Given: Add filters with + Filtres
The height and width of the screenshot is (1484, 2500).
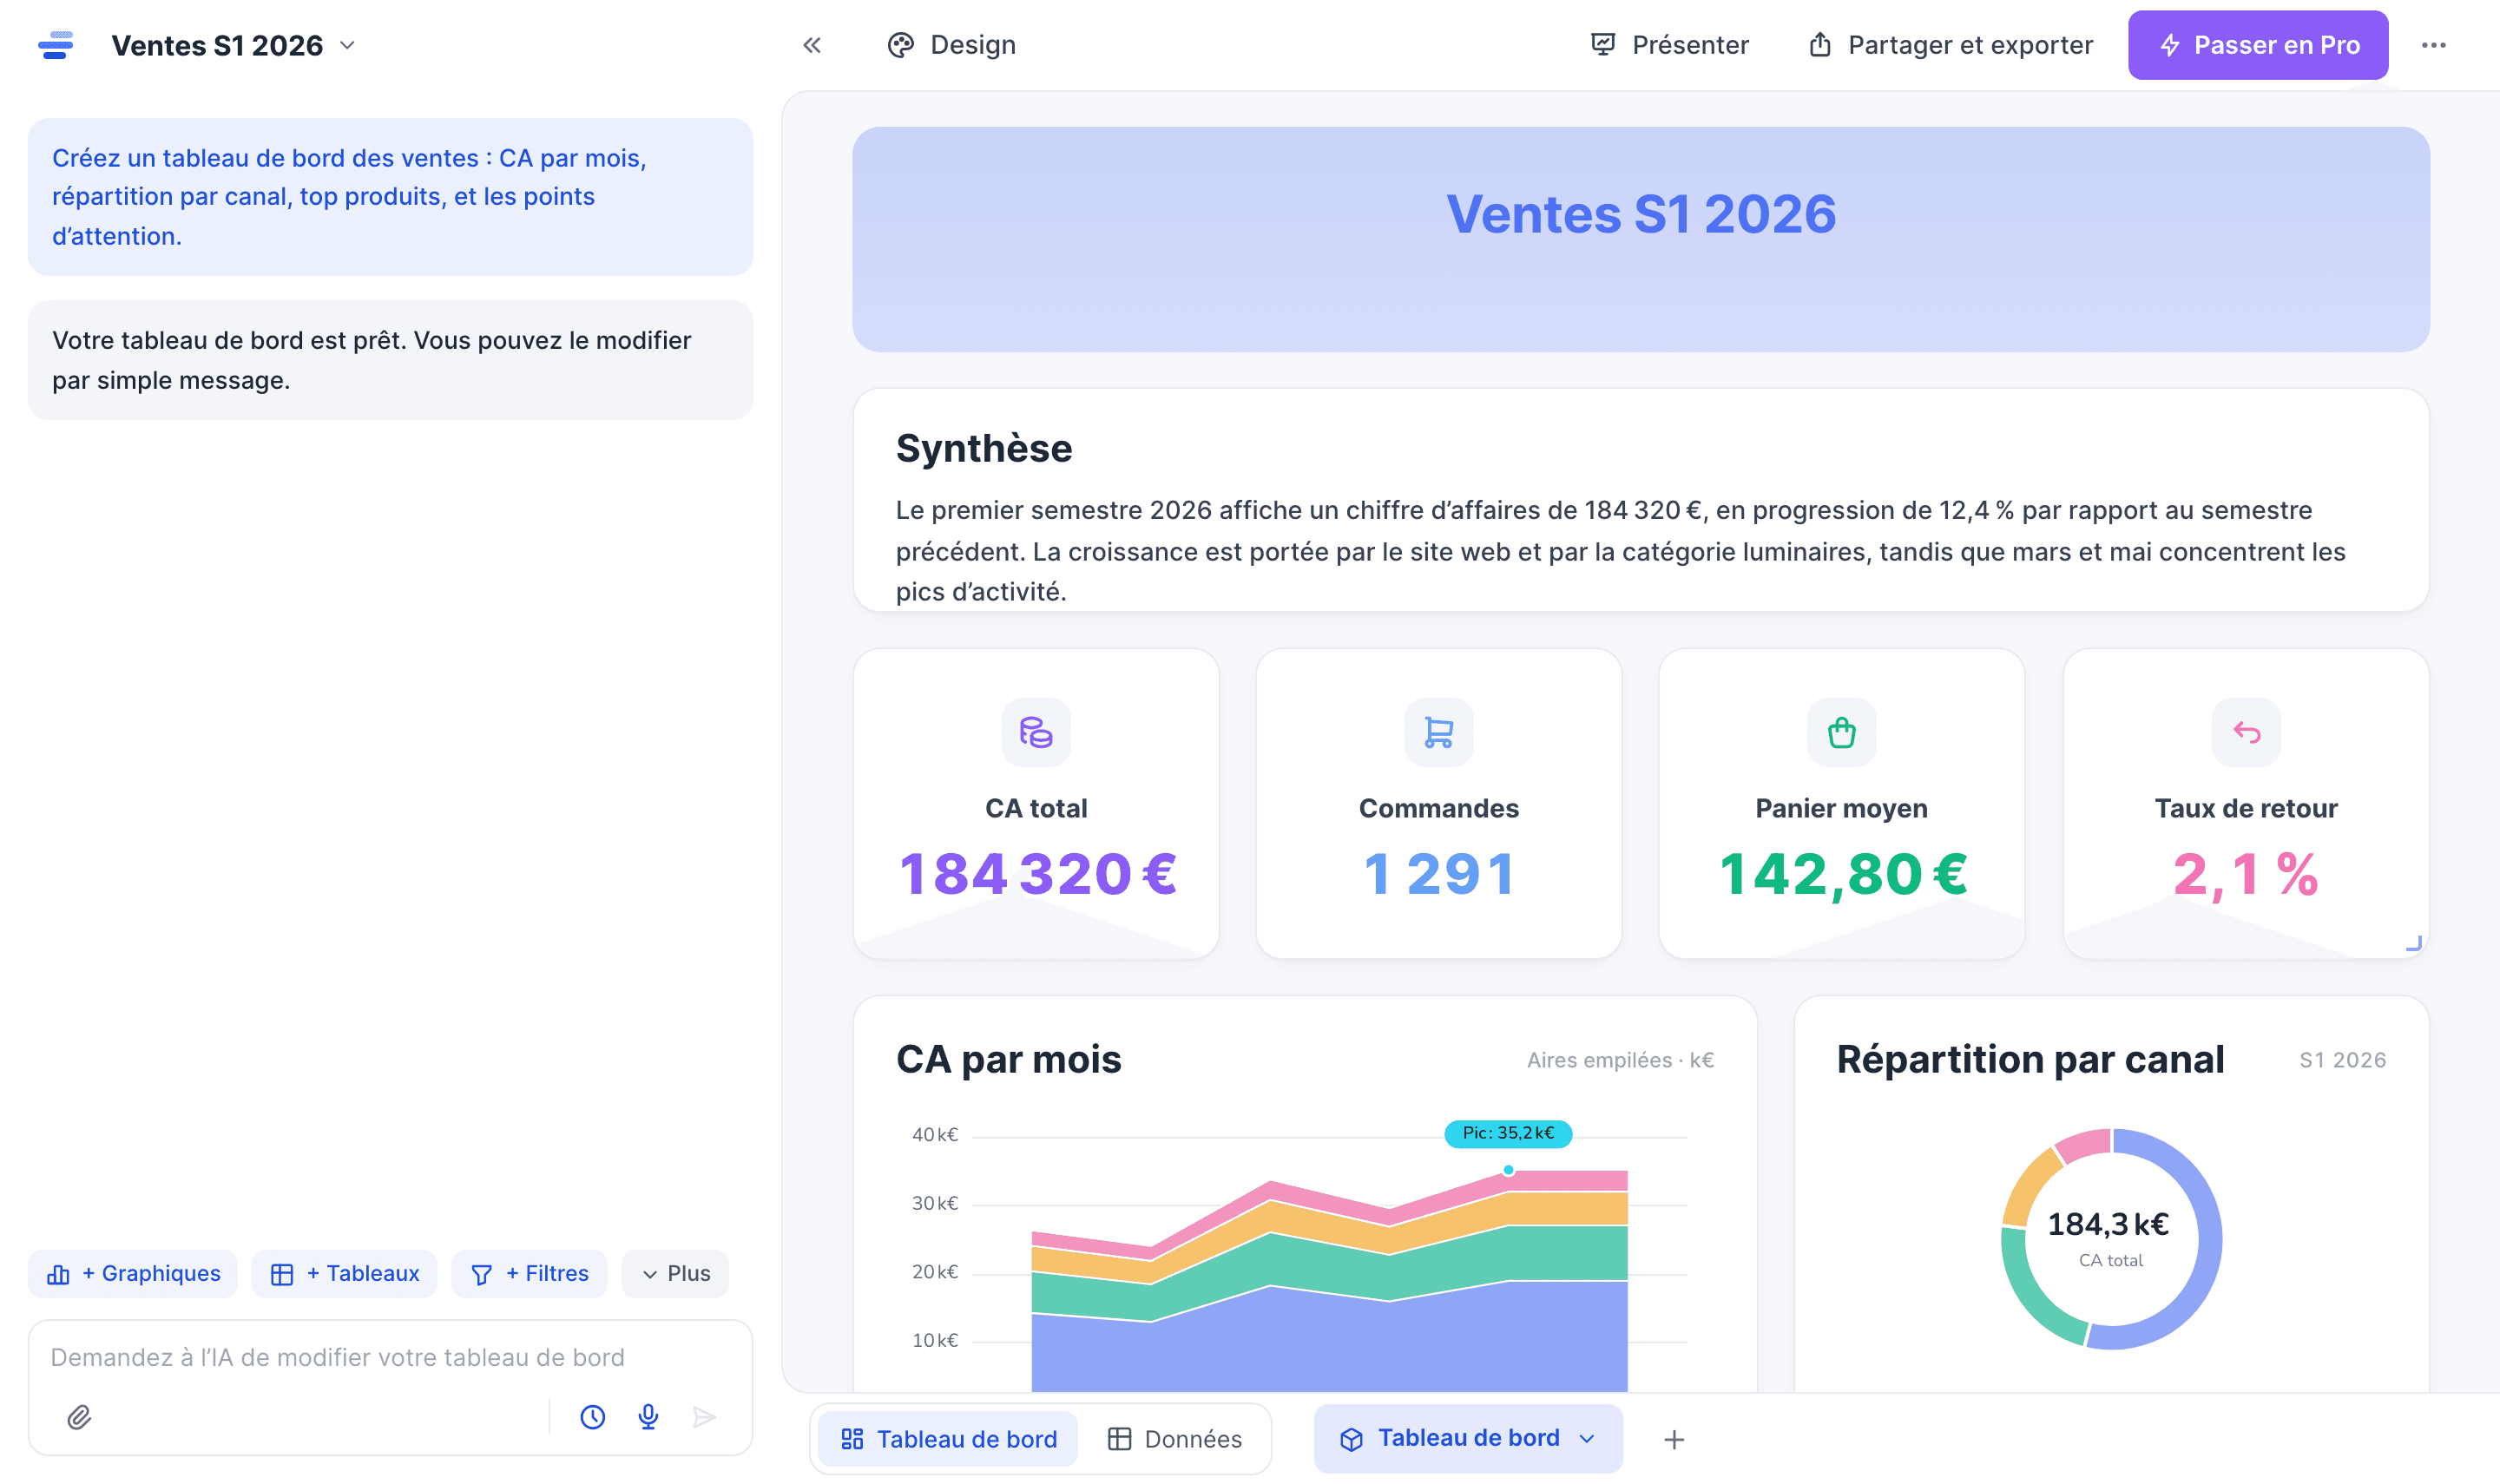Looking at the screenshot, I should [529, 1273].
